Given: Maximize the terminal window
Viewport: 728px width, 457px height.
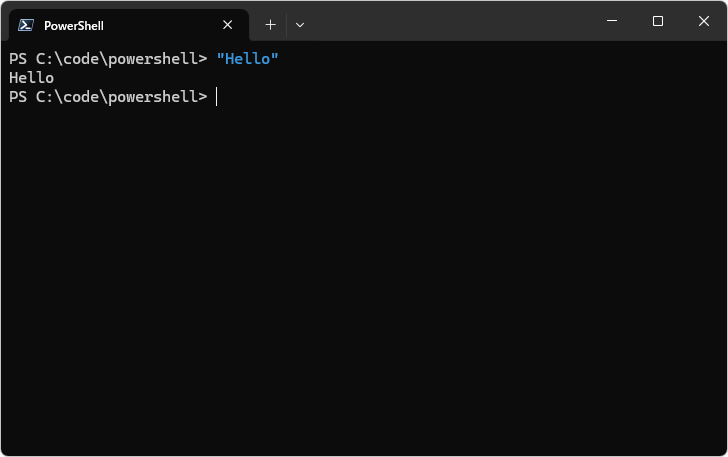Looking at the screenshot, I should pyautogui.click(x=657, y=21).
